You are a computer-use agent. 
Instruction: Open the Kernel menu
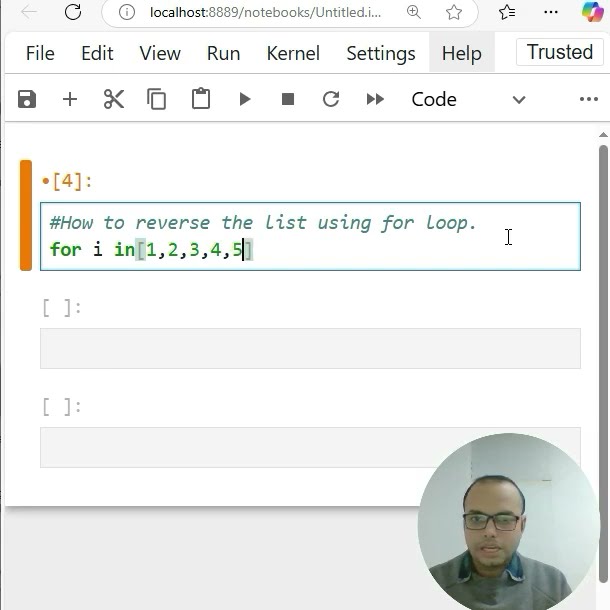click(x=293, y=53)
